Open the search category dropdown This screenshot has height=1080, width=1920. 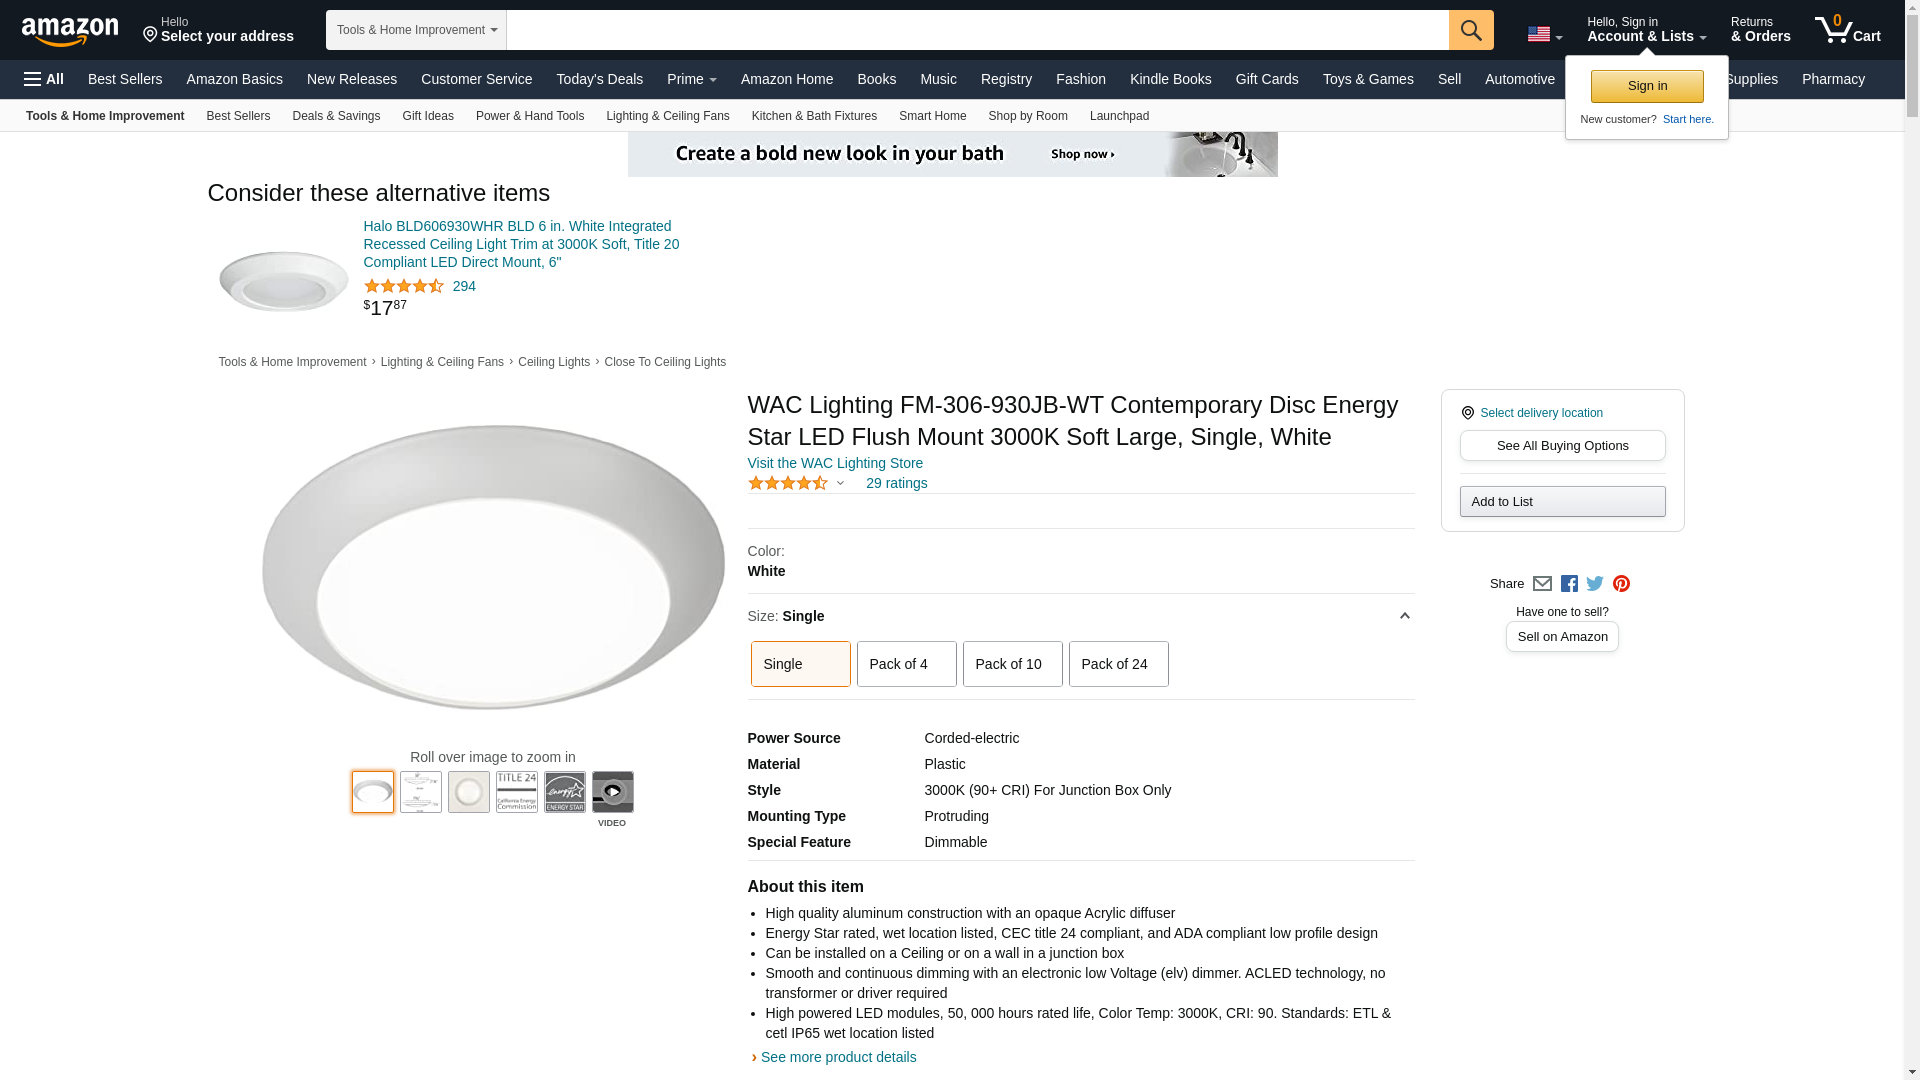point(416,30)
